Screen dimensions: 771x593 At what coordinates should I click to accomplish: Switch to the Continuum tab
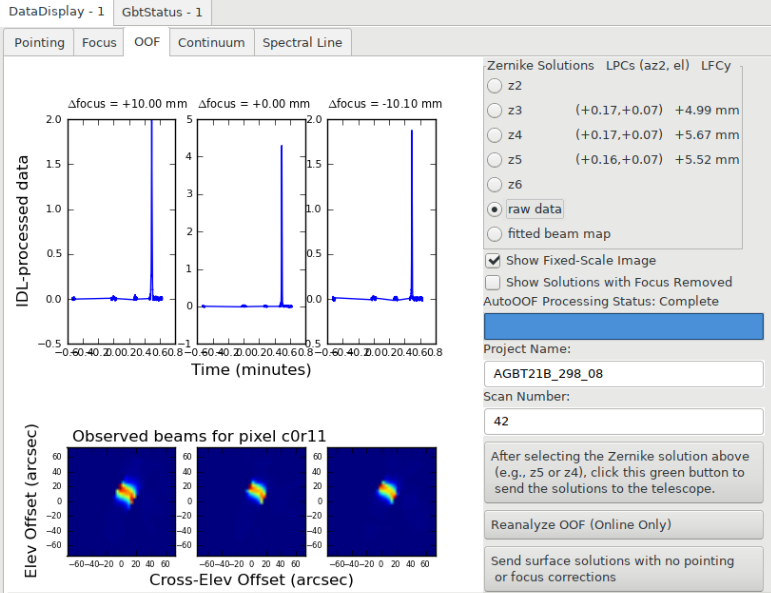(211, 43)
